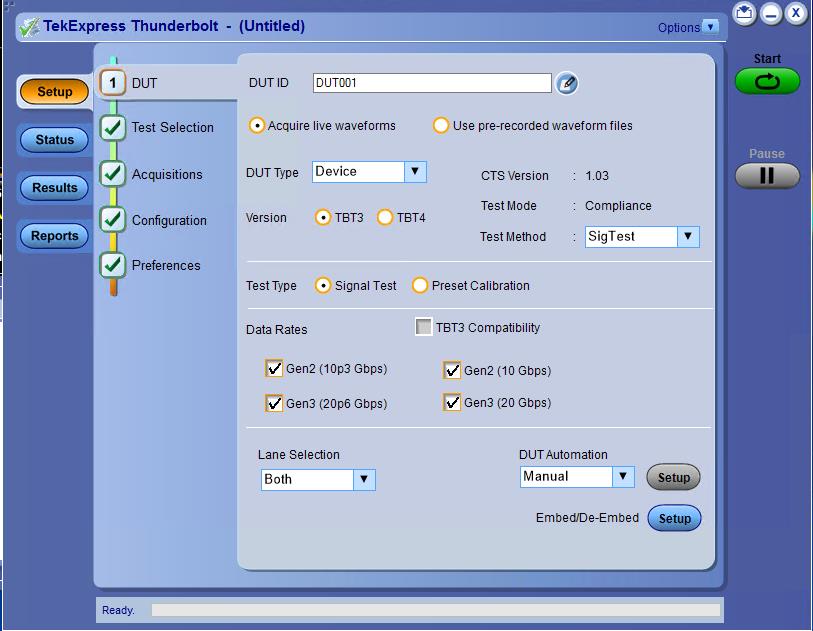Open the Lane Selection dropdown

364,479
